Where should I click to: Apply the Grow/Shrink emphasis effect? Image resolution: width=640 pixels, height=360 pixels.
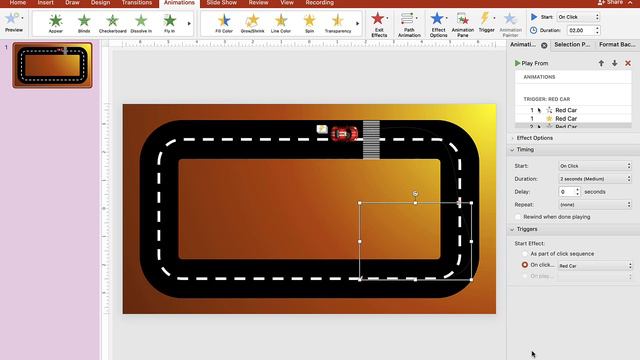pyautogui.click(x=252, y=23)
